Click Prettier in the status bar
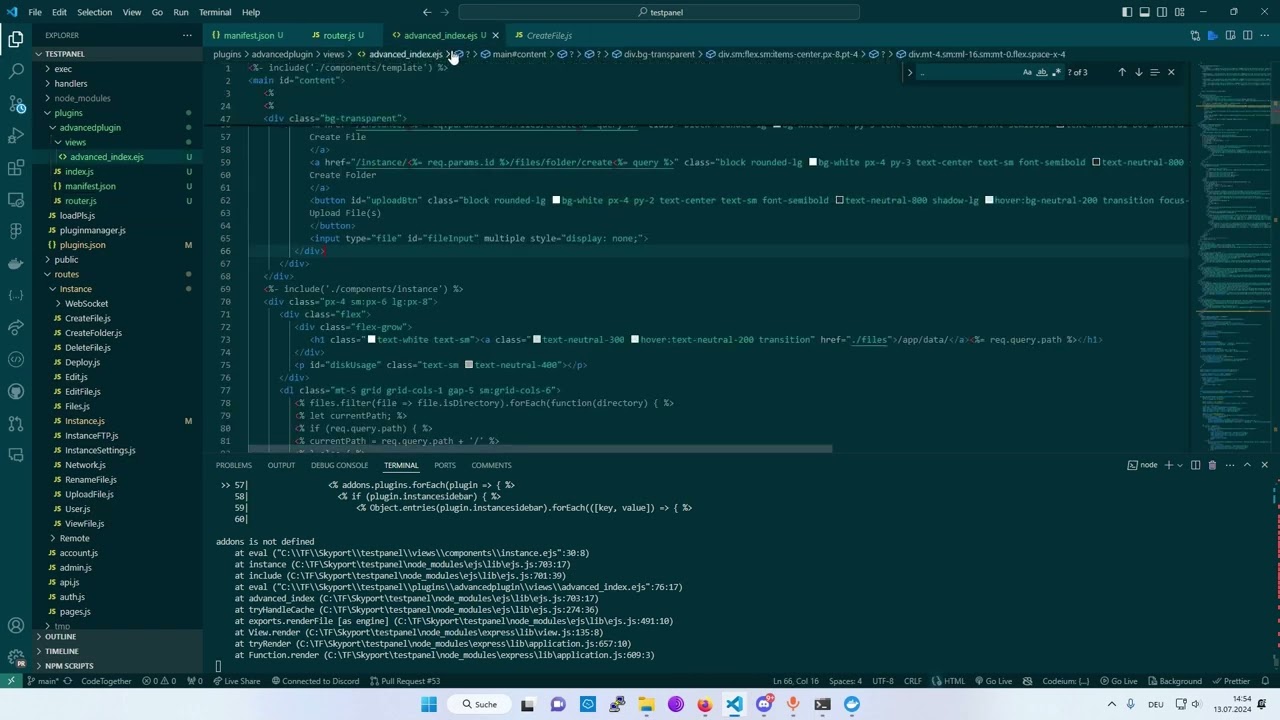 point(1231,681)
